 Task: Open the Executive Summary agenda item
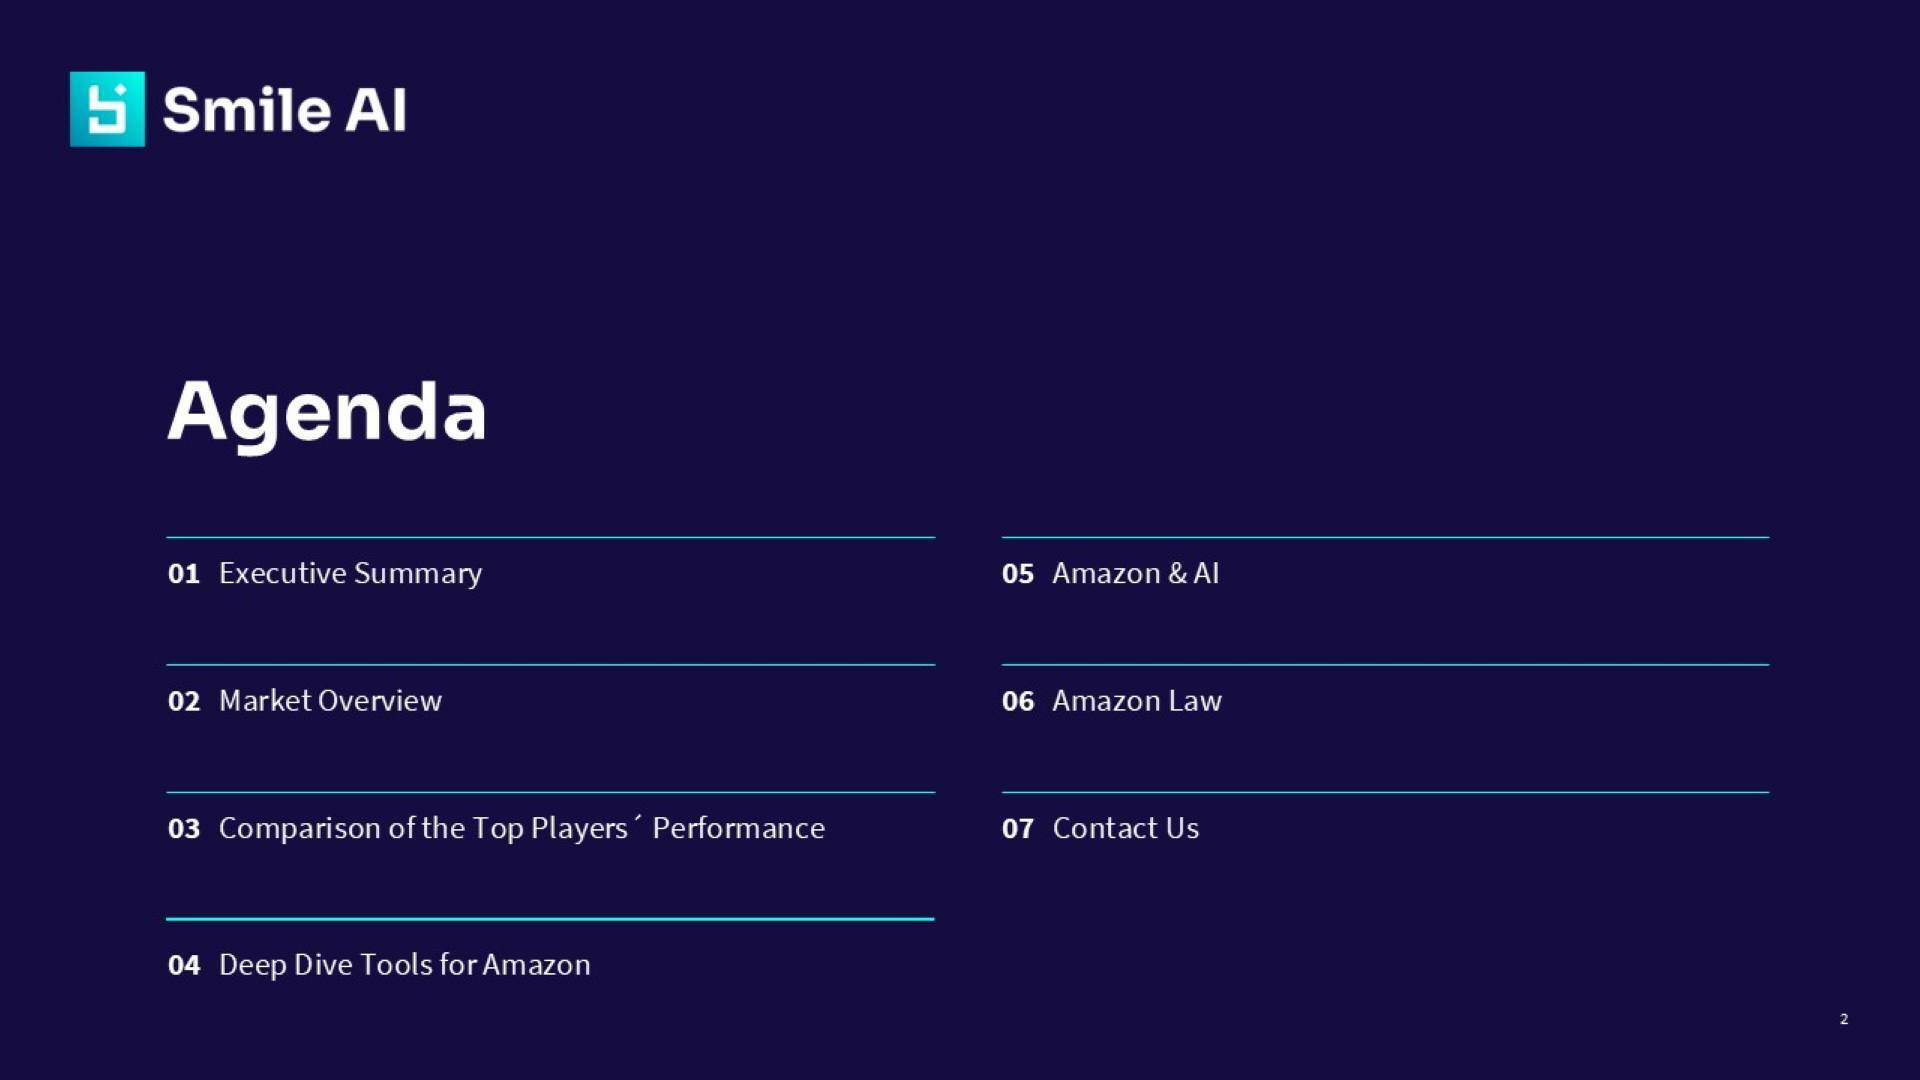tap(350, 573)
